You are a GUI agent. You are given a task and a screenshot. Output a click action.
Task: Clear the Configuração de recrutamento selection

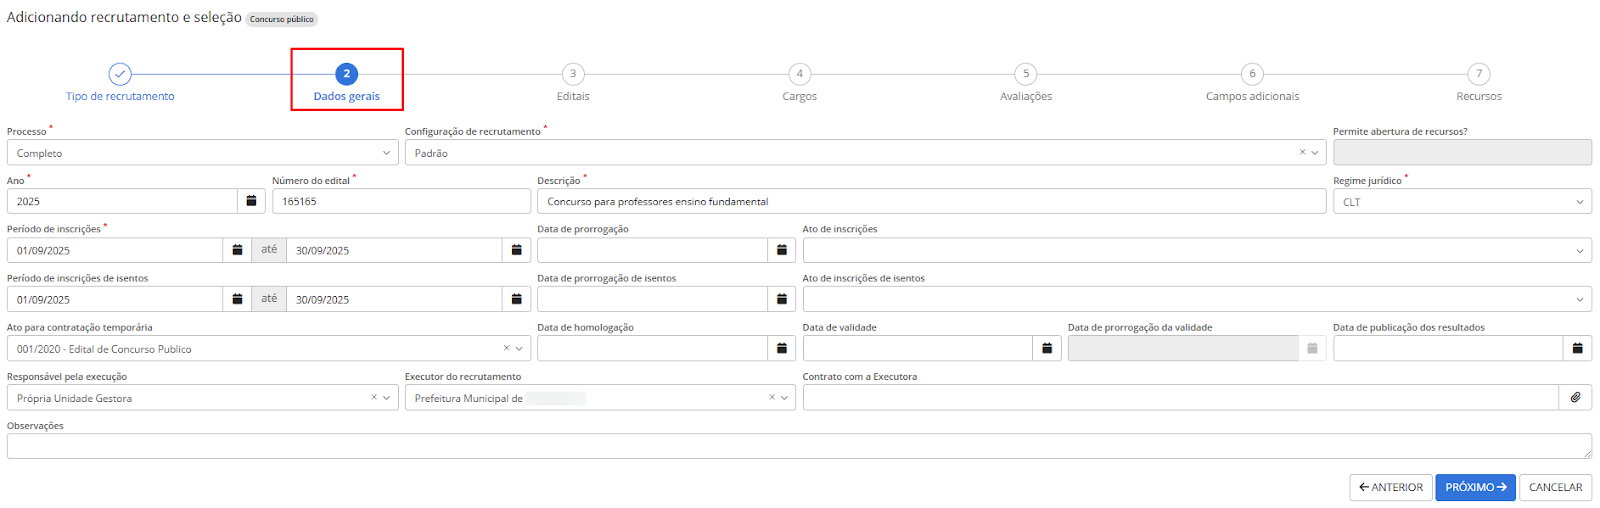[x=1302, y=152]
